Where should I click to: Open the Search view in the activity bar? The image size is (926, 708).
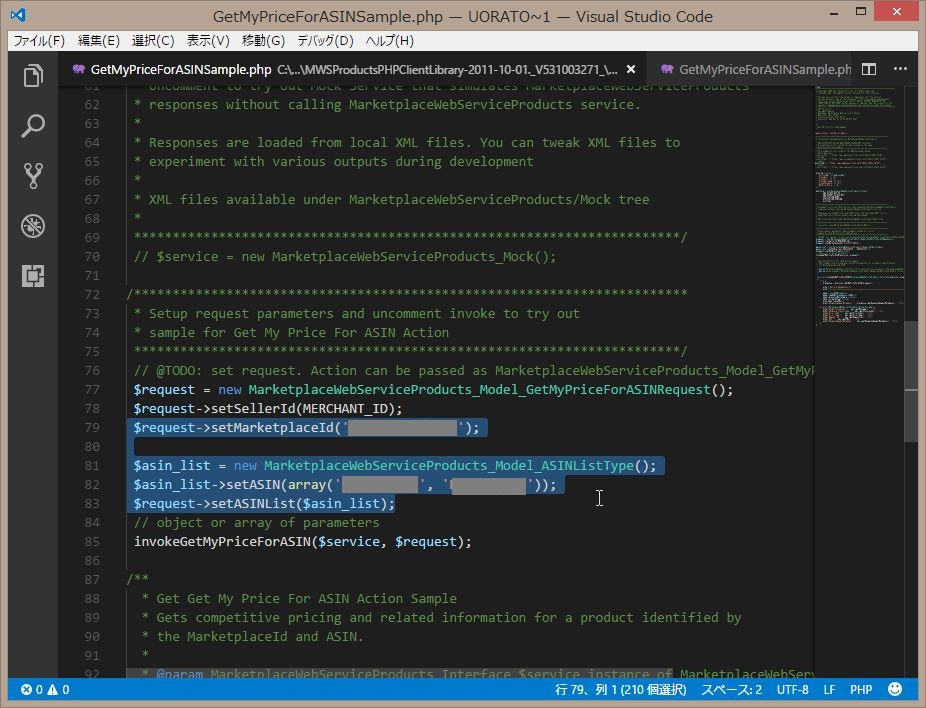click(33, 126)
